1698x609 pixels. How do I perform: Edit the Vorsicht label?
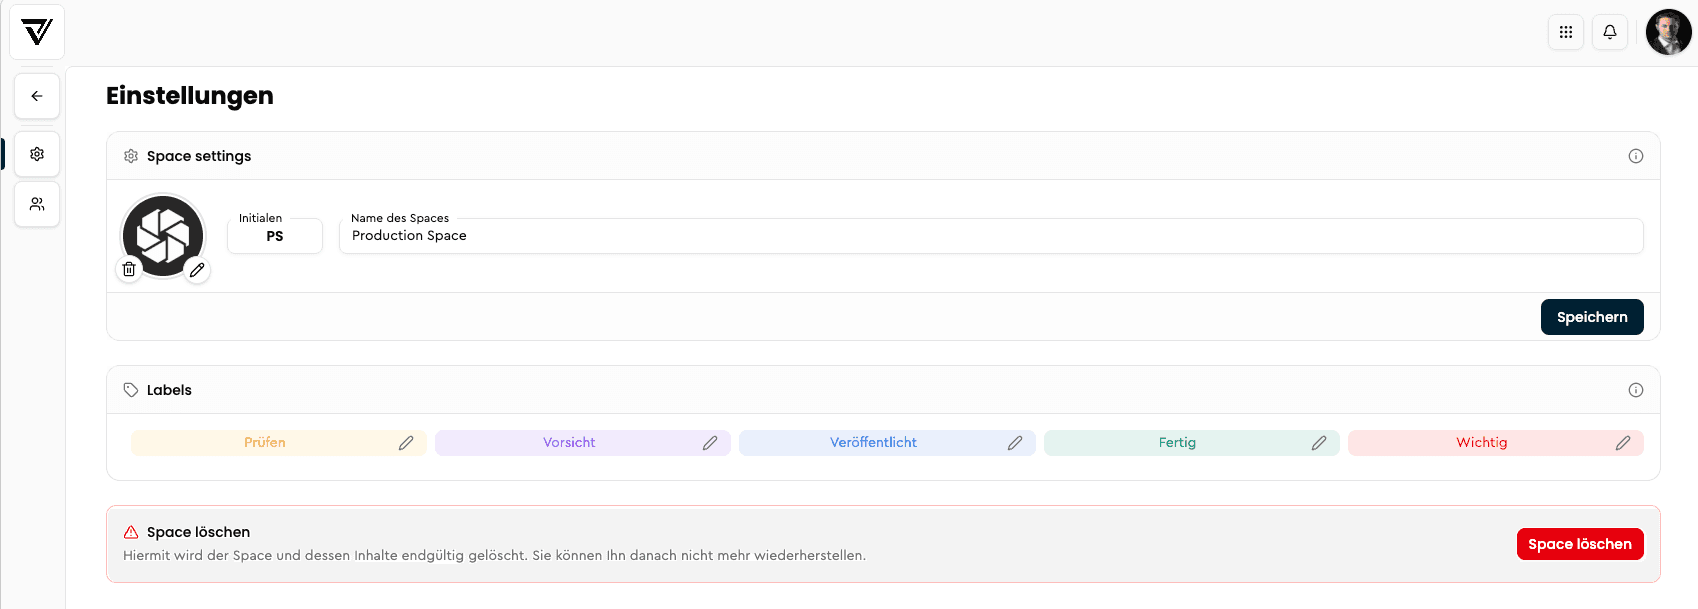pos(710,443)
